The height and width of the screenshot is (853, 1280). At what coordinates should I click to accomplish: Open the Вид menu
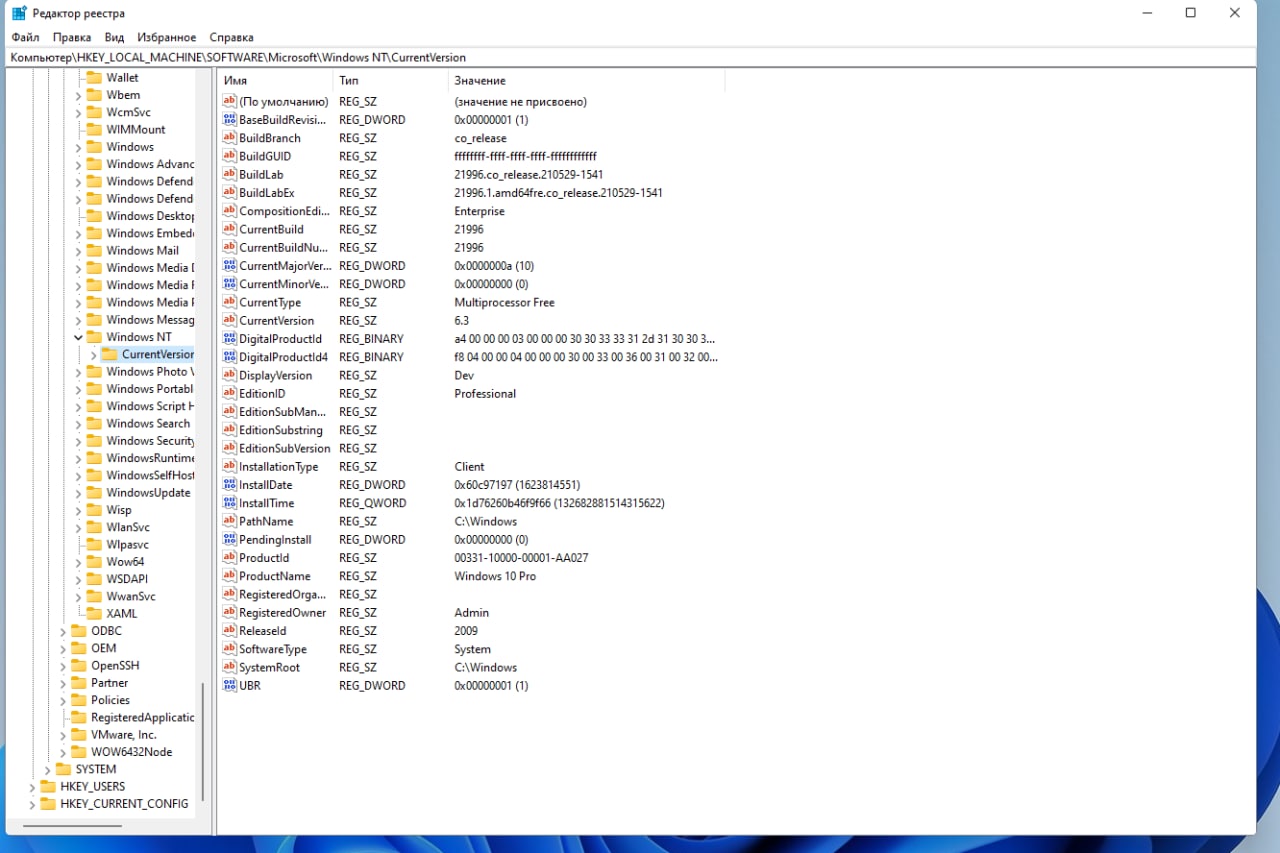114,37
